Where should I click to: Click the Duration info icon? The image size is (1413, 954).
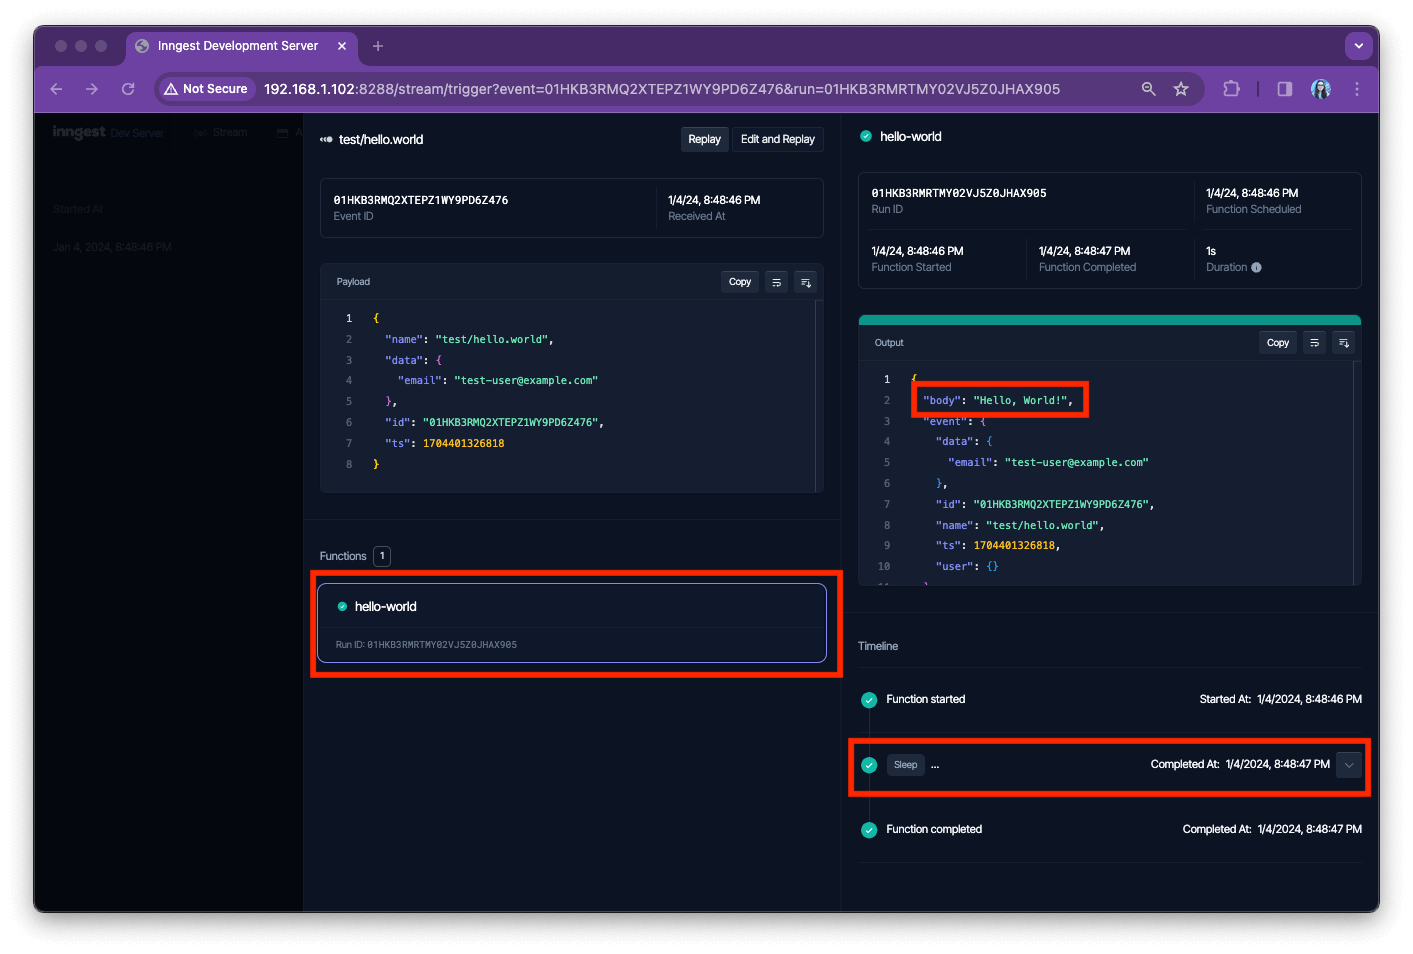(1256, 267)
